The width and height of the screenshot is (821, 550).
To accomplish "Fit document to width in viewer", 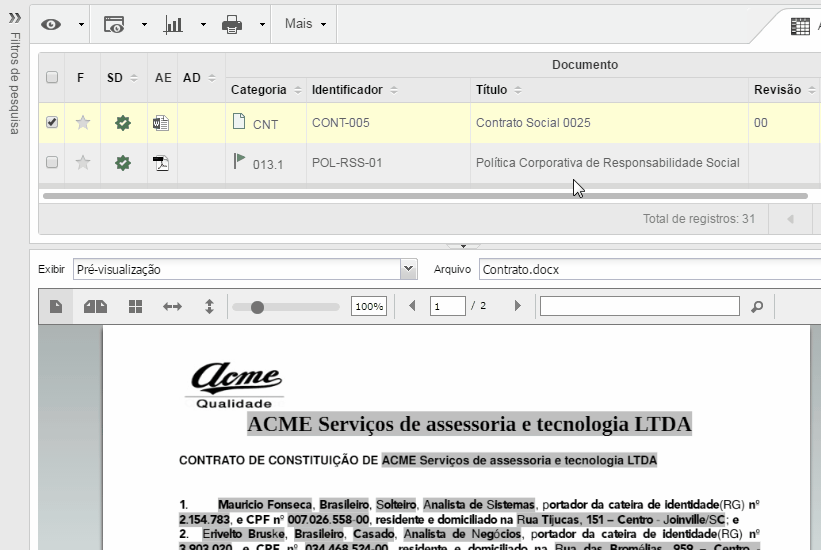I will click(172, 306).
